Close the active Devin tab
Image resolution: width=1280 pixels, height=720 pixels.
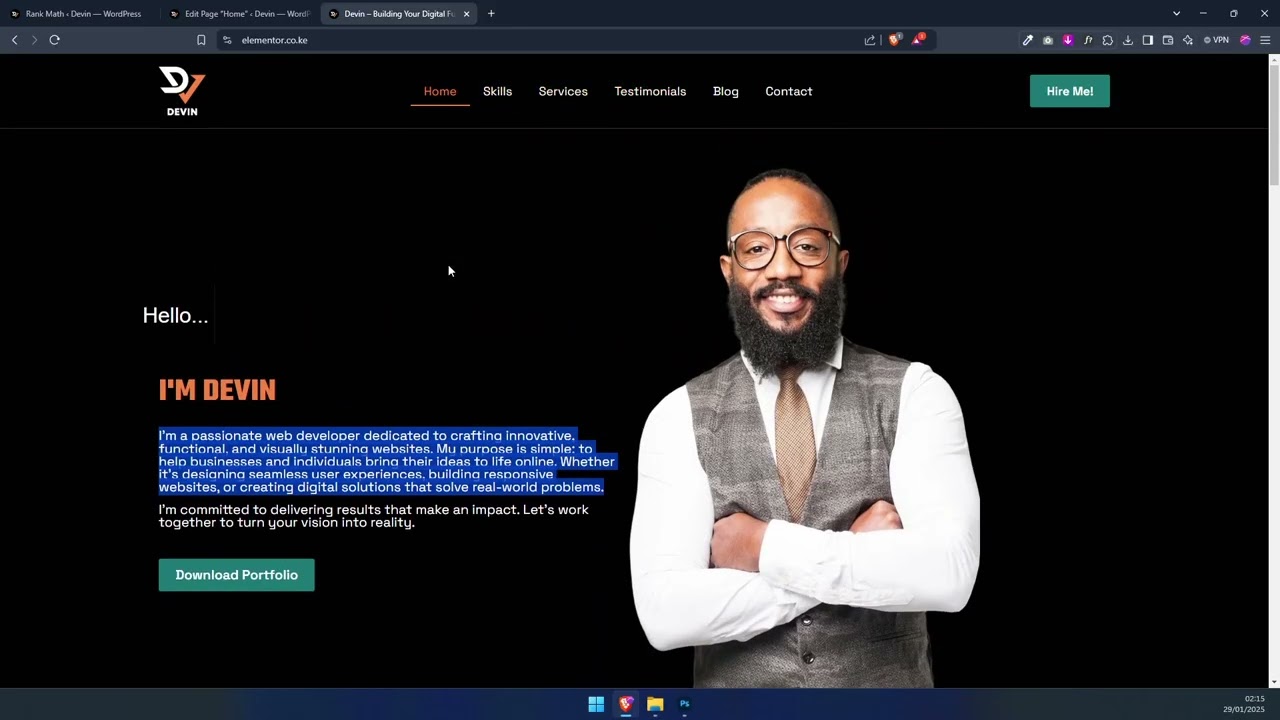pyautogui.click(x=466, y=14)
